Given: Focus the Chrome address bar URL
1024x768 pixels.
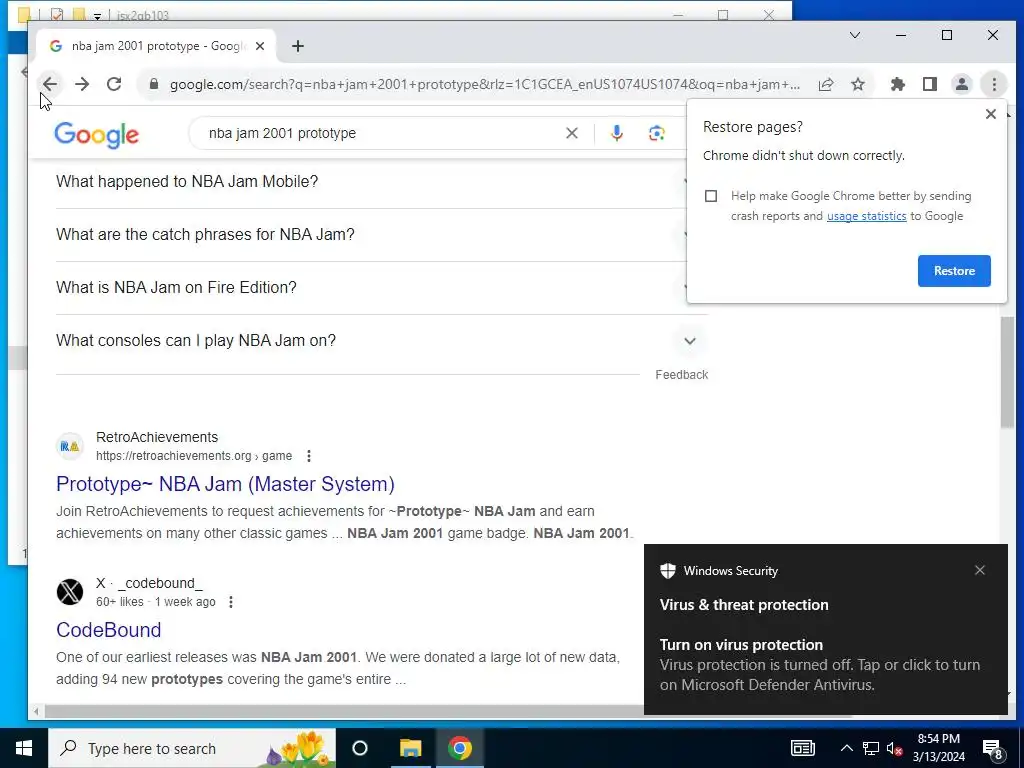Looking at the screenshot, I should [484, 84].
